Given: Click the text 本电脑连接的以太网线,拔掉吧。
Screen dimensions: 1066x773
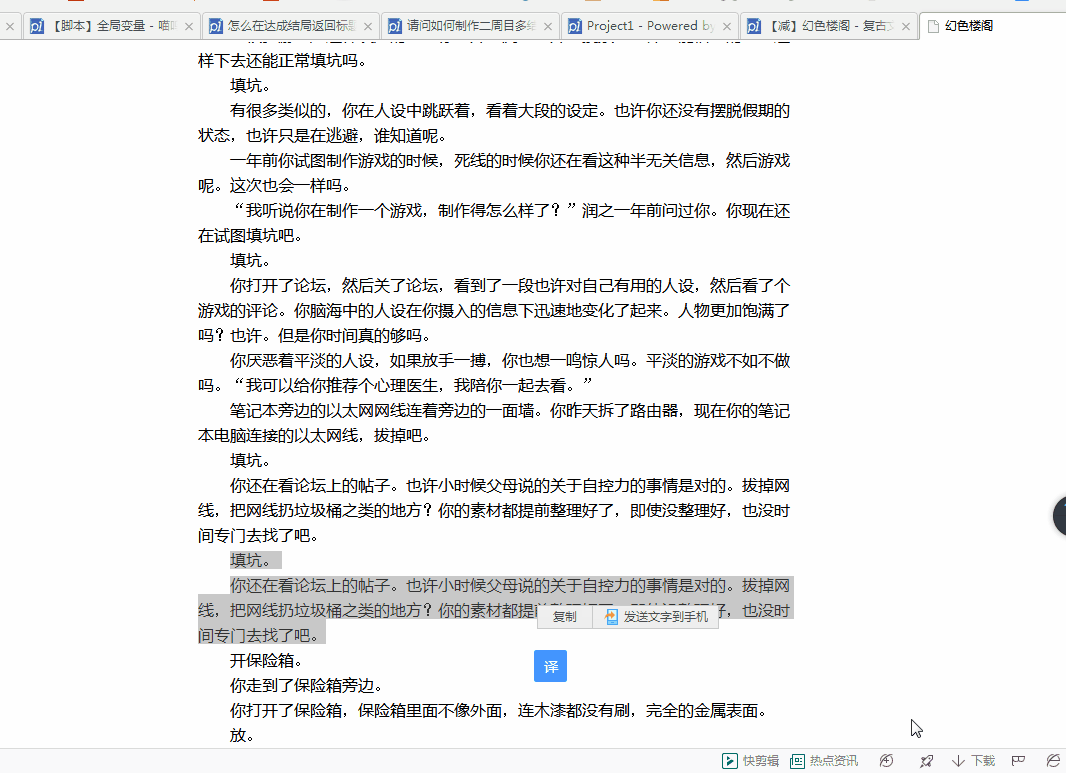Looking at the screenshot, I should [314, 436].
